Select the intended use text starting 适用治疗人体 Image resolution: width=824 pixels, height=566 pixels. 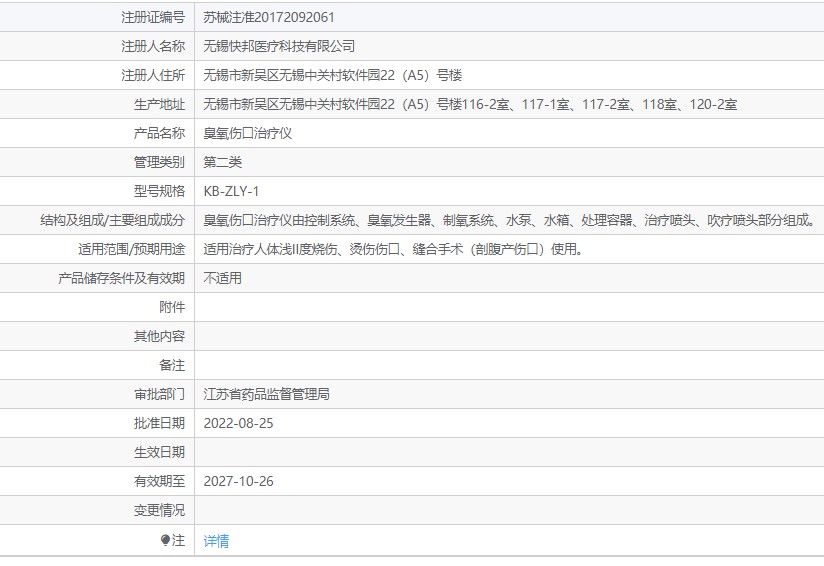point(394,249)
